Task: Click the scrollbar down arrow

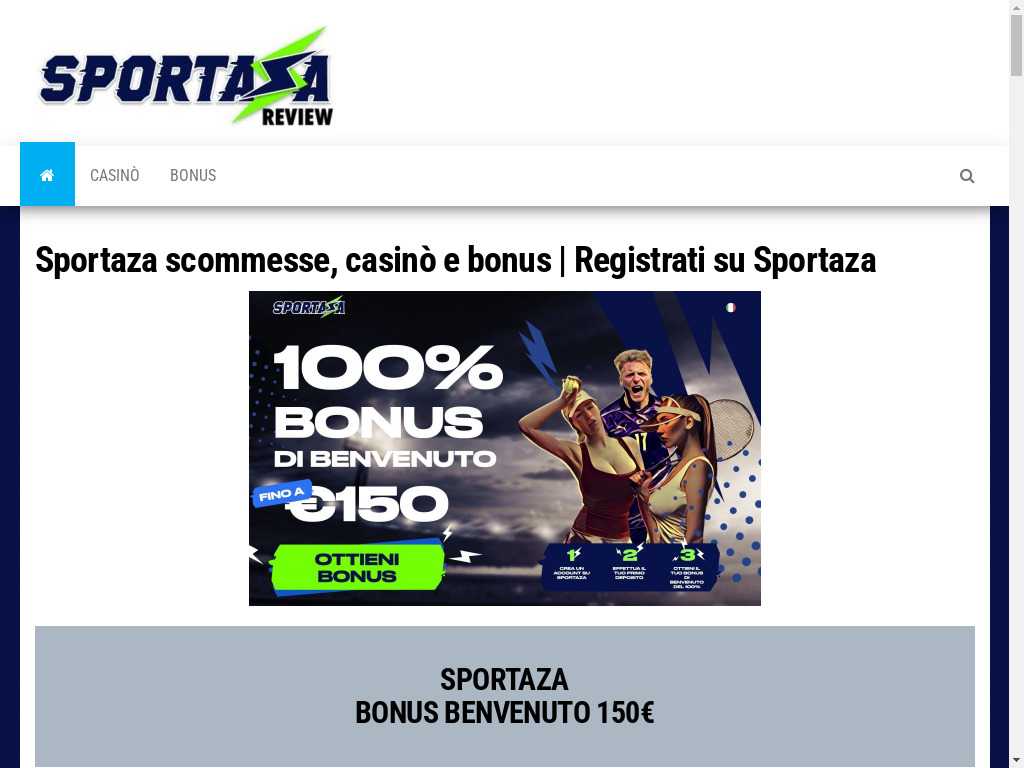Action: 1016,761
